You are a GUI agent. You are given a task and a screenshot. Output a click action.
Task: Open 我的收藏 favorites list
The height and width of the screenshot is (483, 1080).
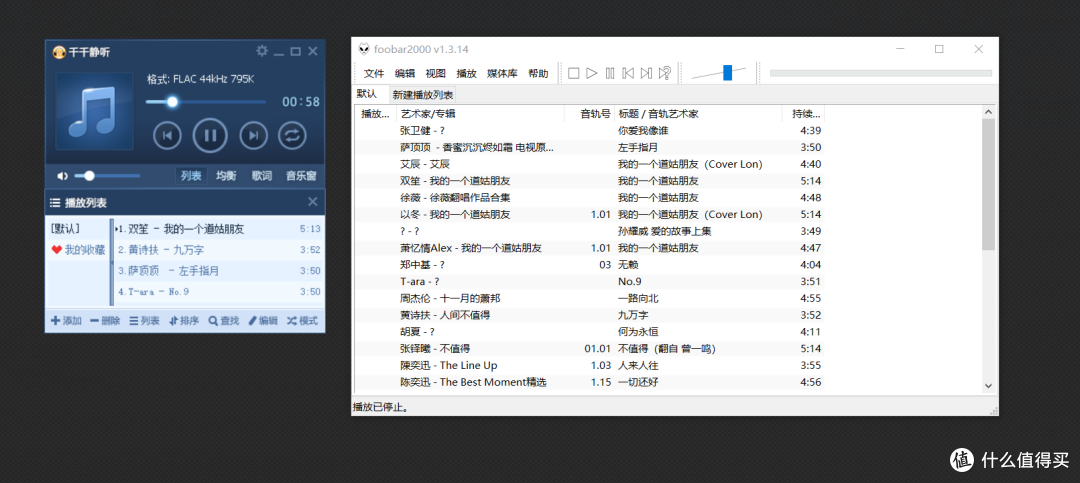(x=79, y=249)
